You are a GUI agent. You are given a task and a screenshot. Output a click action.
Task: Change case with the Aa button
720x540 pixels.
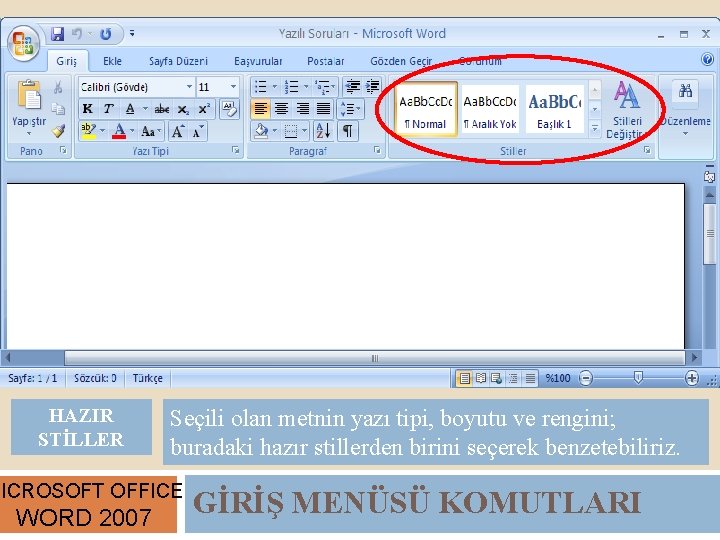click(151, 132)
